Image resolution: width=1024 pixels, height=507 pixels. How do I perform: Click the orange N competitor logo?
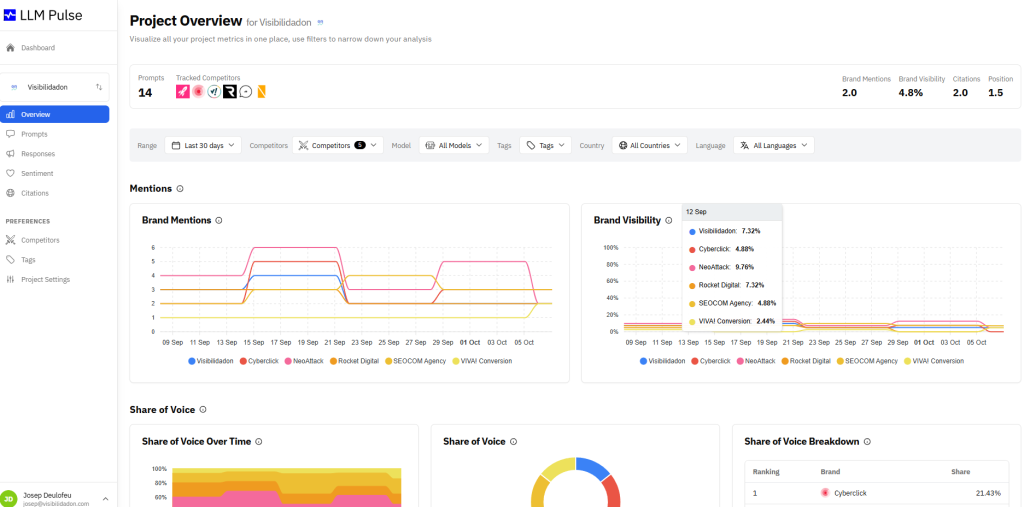click(261, 92)
